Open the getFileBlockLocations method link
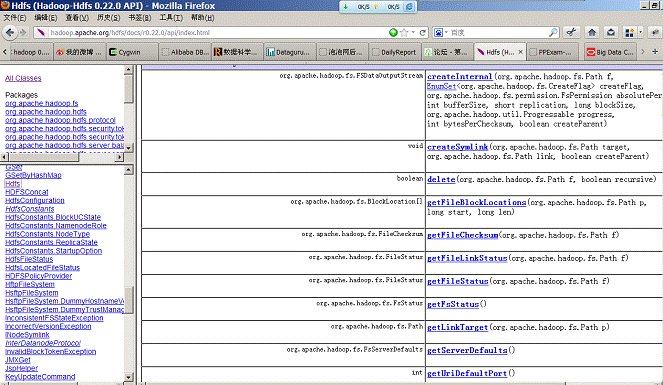 pyautogui.click(x=476, y=202)
